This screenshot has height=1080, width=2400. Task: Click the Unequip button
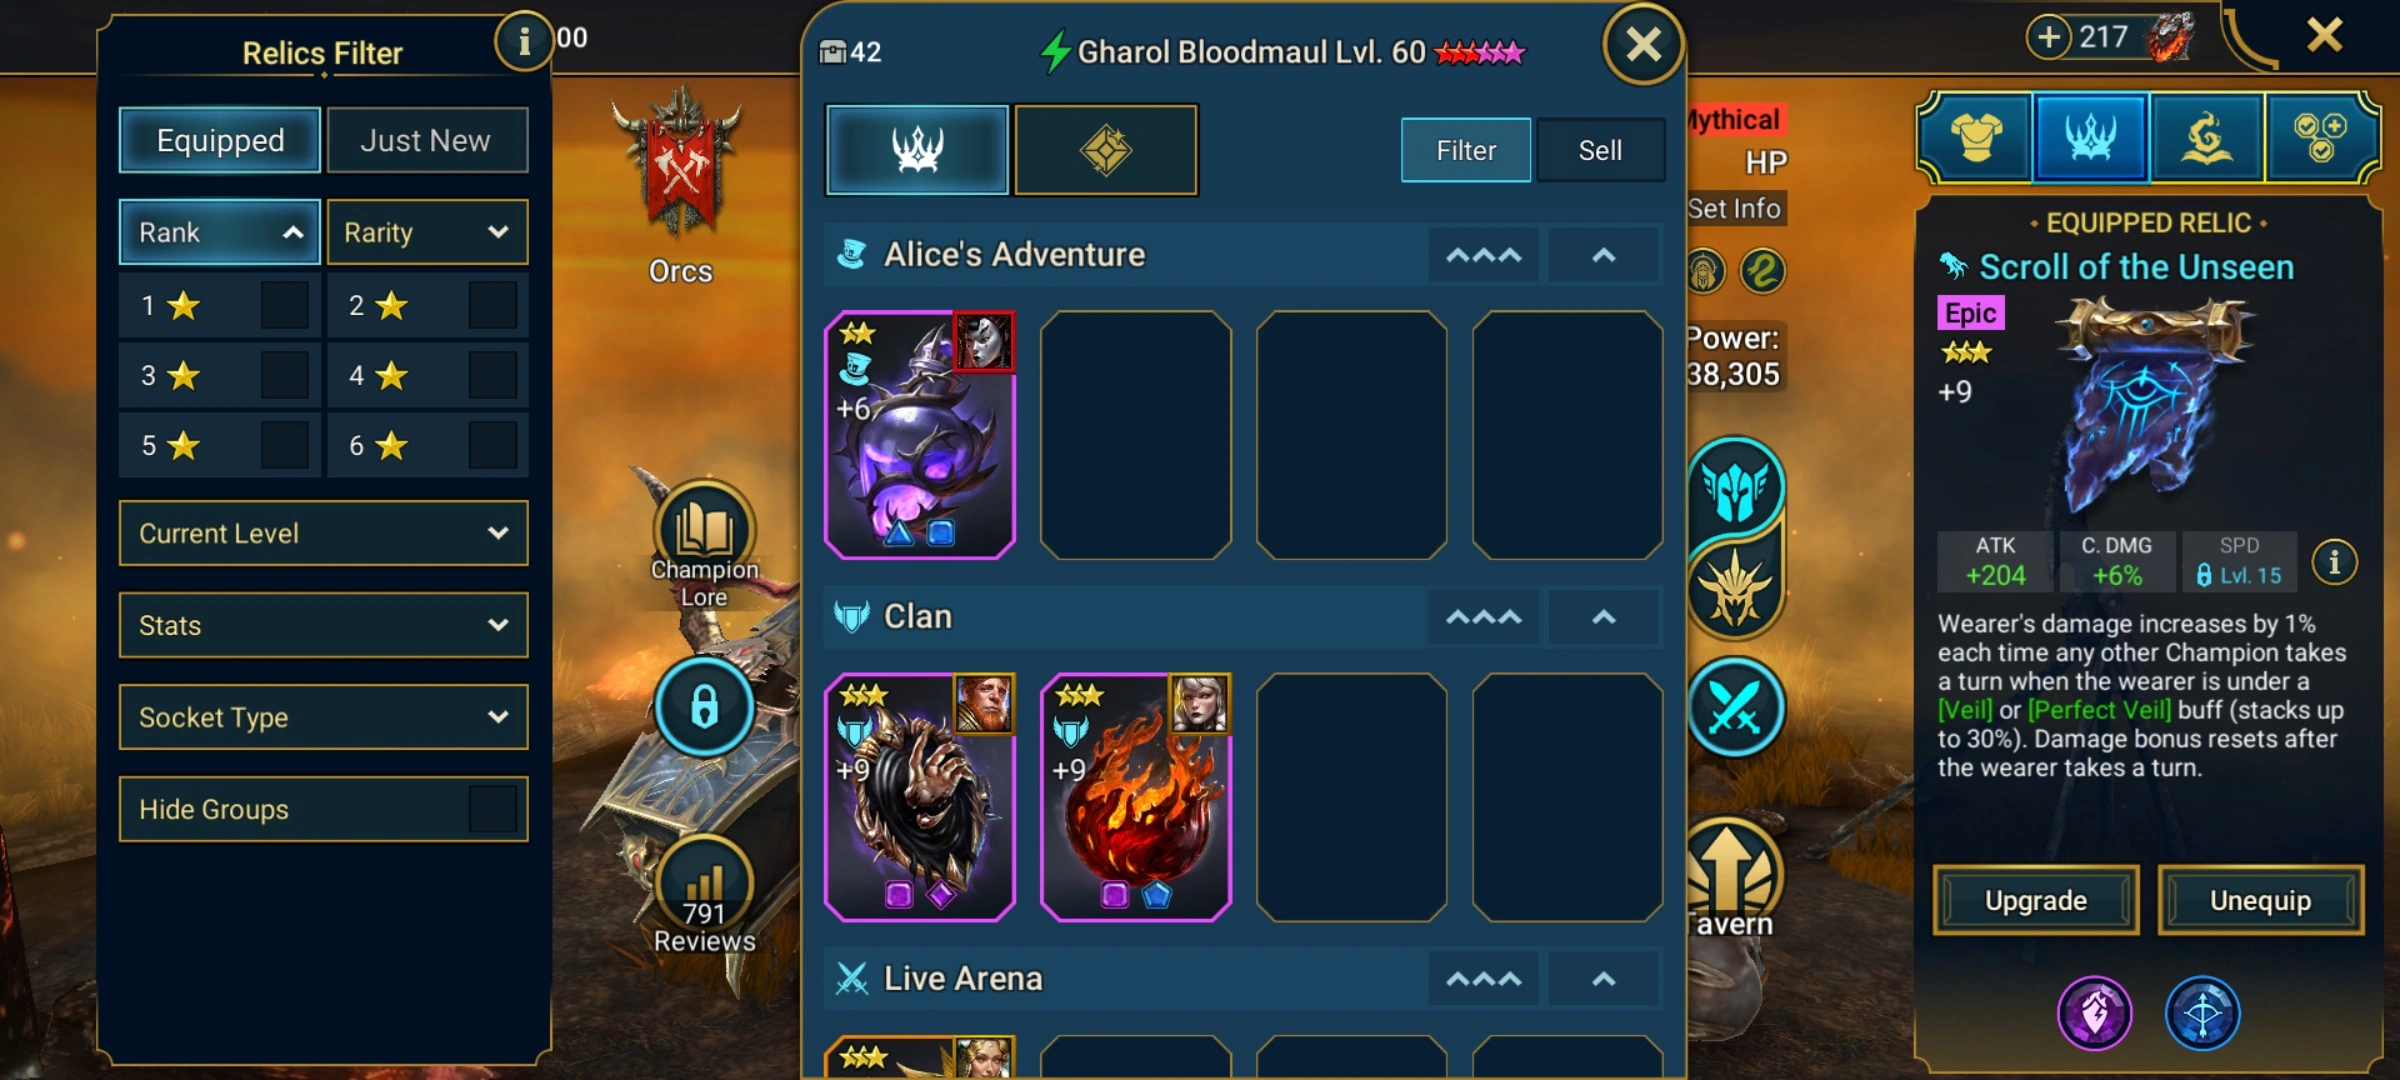coord(2261,900)
